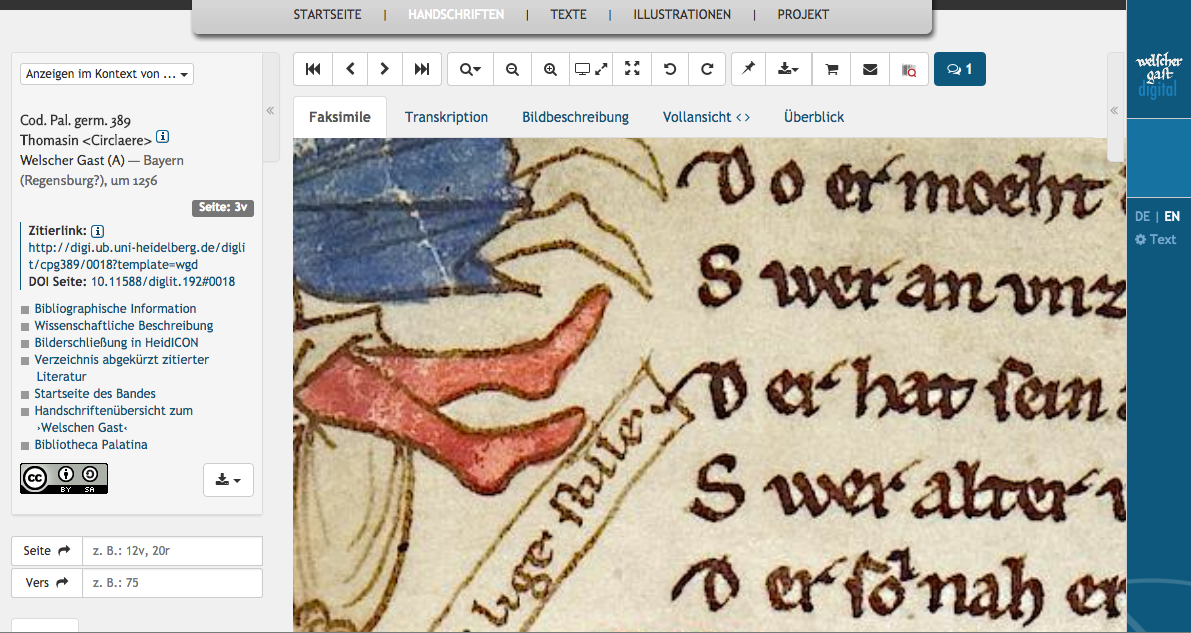The width and height of the screenshot is (1191, 633).
Task: Click the envelope mail icon
Action: [870, 69]
